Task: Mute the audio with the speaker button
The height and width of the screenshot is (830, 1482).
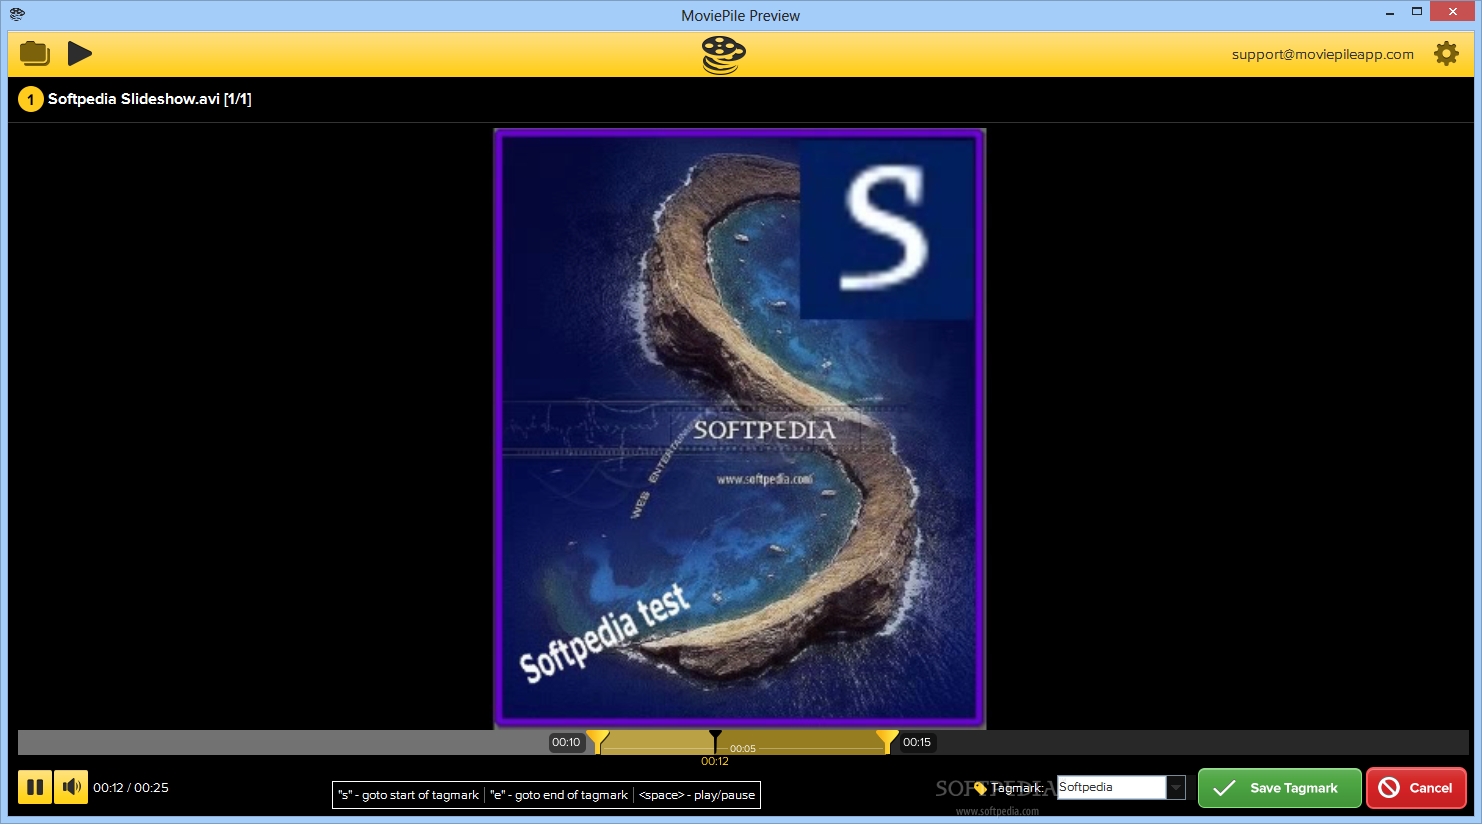Action: pos(71,787)
